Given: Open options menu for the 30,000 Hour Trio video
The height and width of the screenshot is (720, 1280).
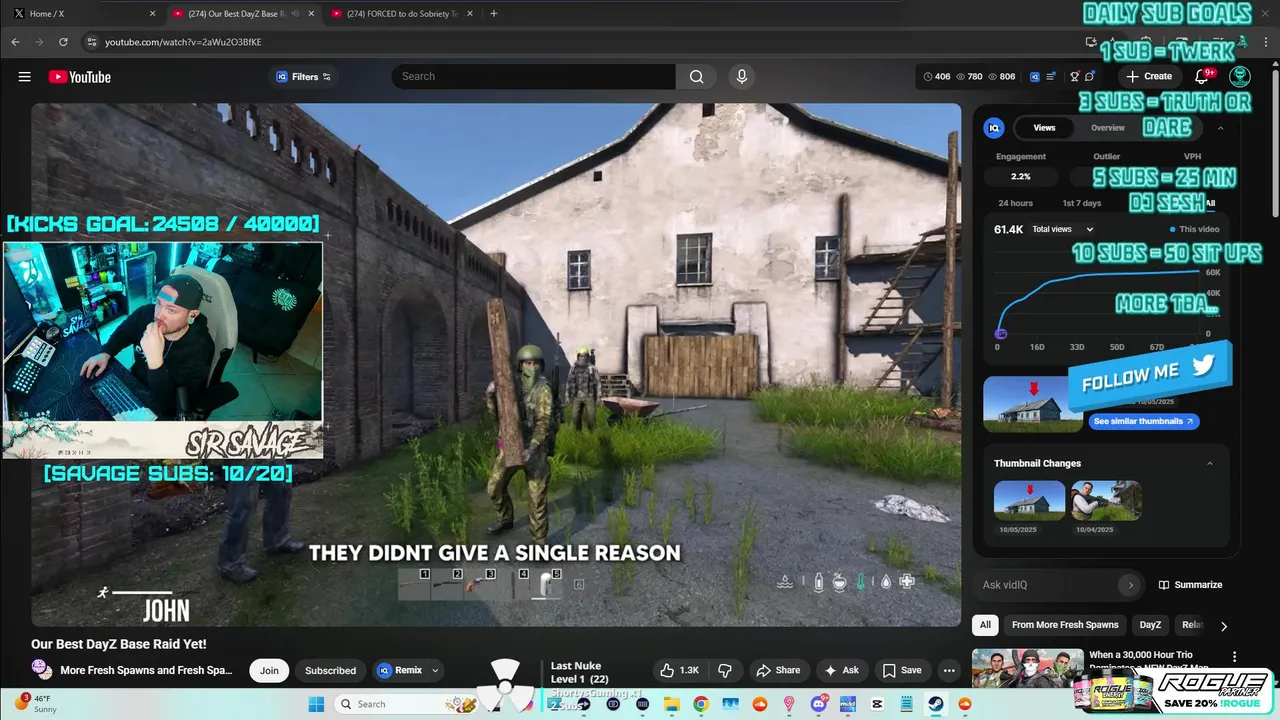Looking at the screenshot, I should (1235, 657).
